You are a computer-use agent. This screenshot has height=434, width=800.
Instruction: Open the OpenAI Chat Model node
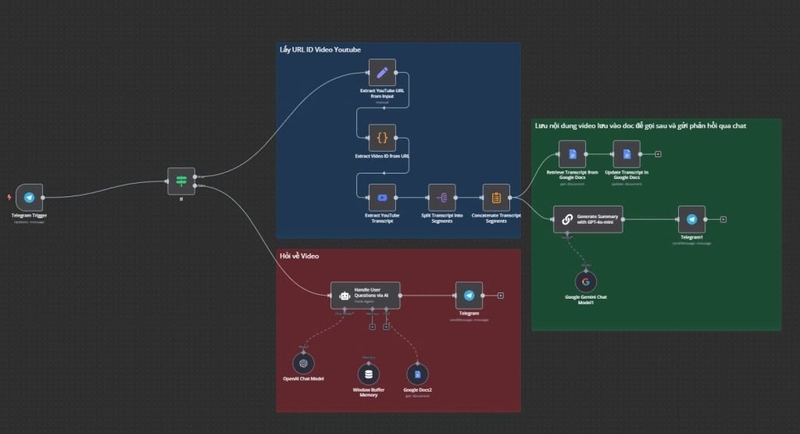point(304,363)
